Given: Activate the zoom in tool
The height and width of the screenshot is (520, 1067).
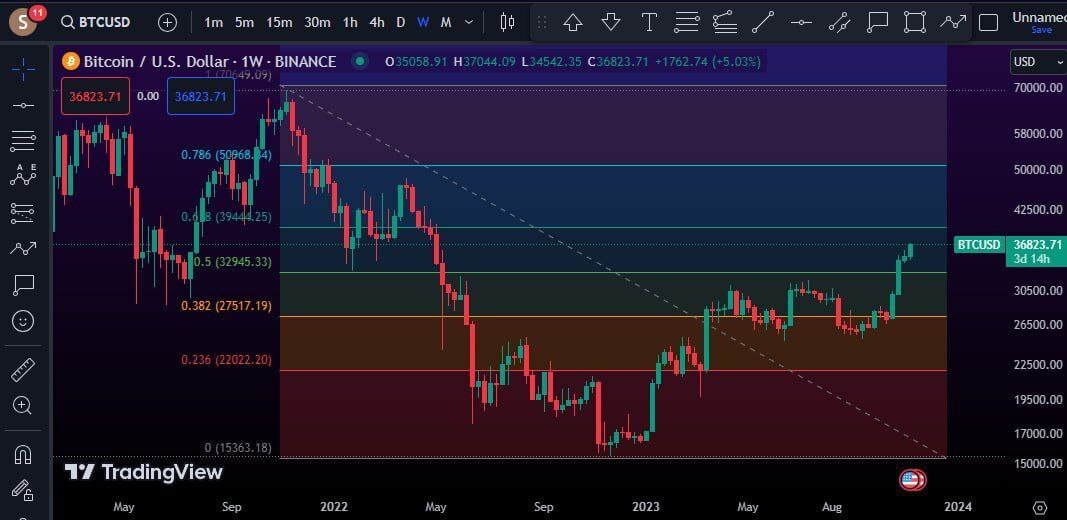Looking at the screenshot, I should (23, 405).
